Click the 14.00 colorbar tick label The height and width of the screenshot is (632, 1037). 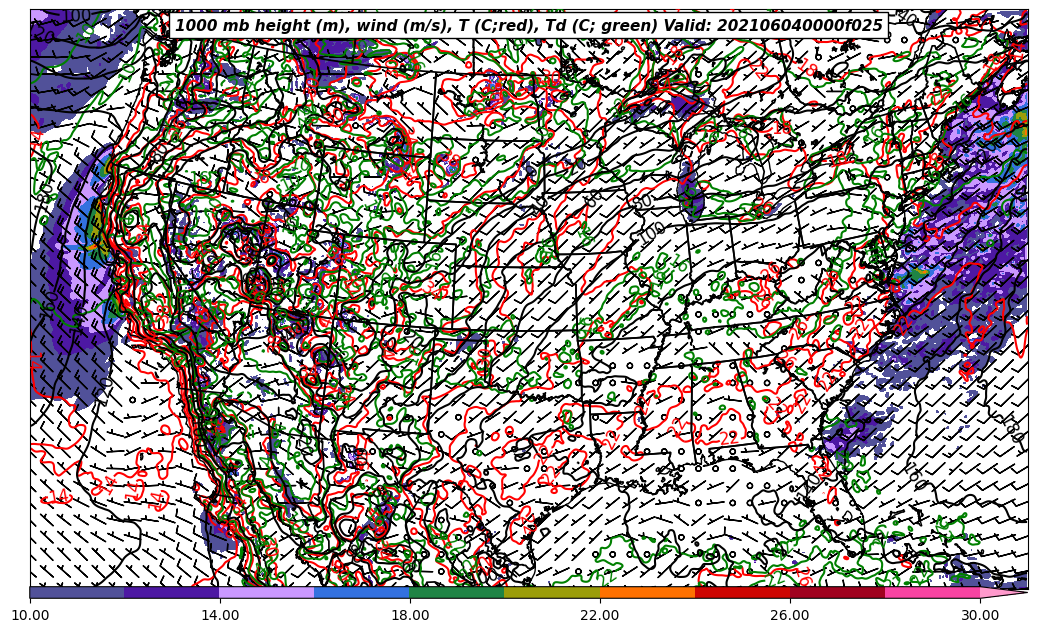pos(220,616)
